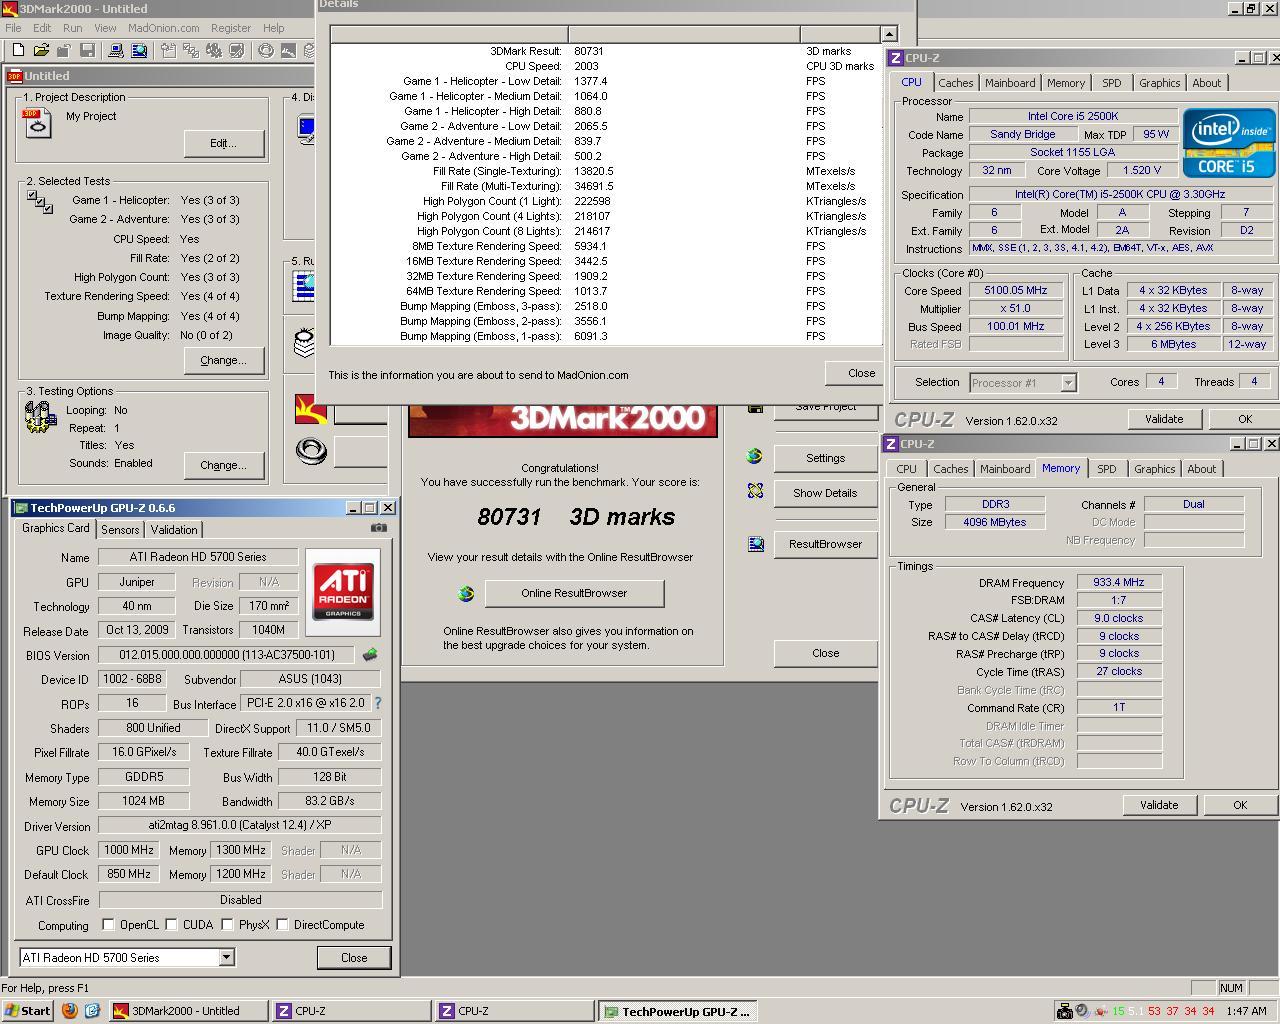Click the globe icon beside Online ResultBrowser
Screen dimensions: 1280x1024
466,593
